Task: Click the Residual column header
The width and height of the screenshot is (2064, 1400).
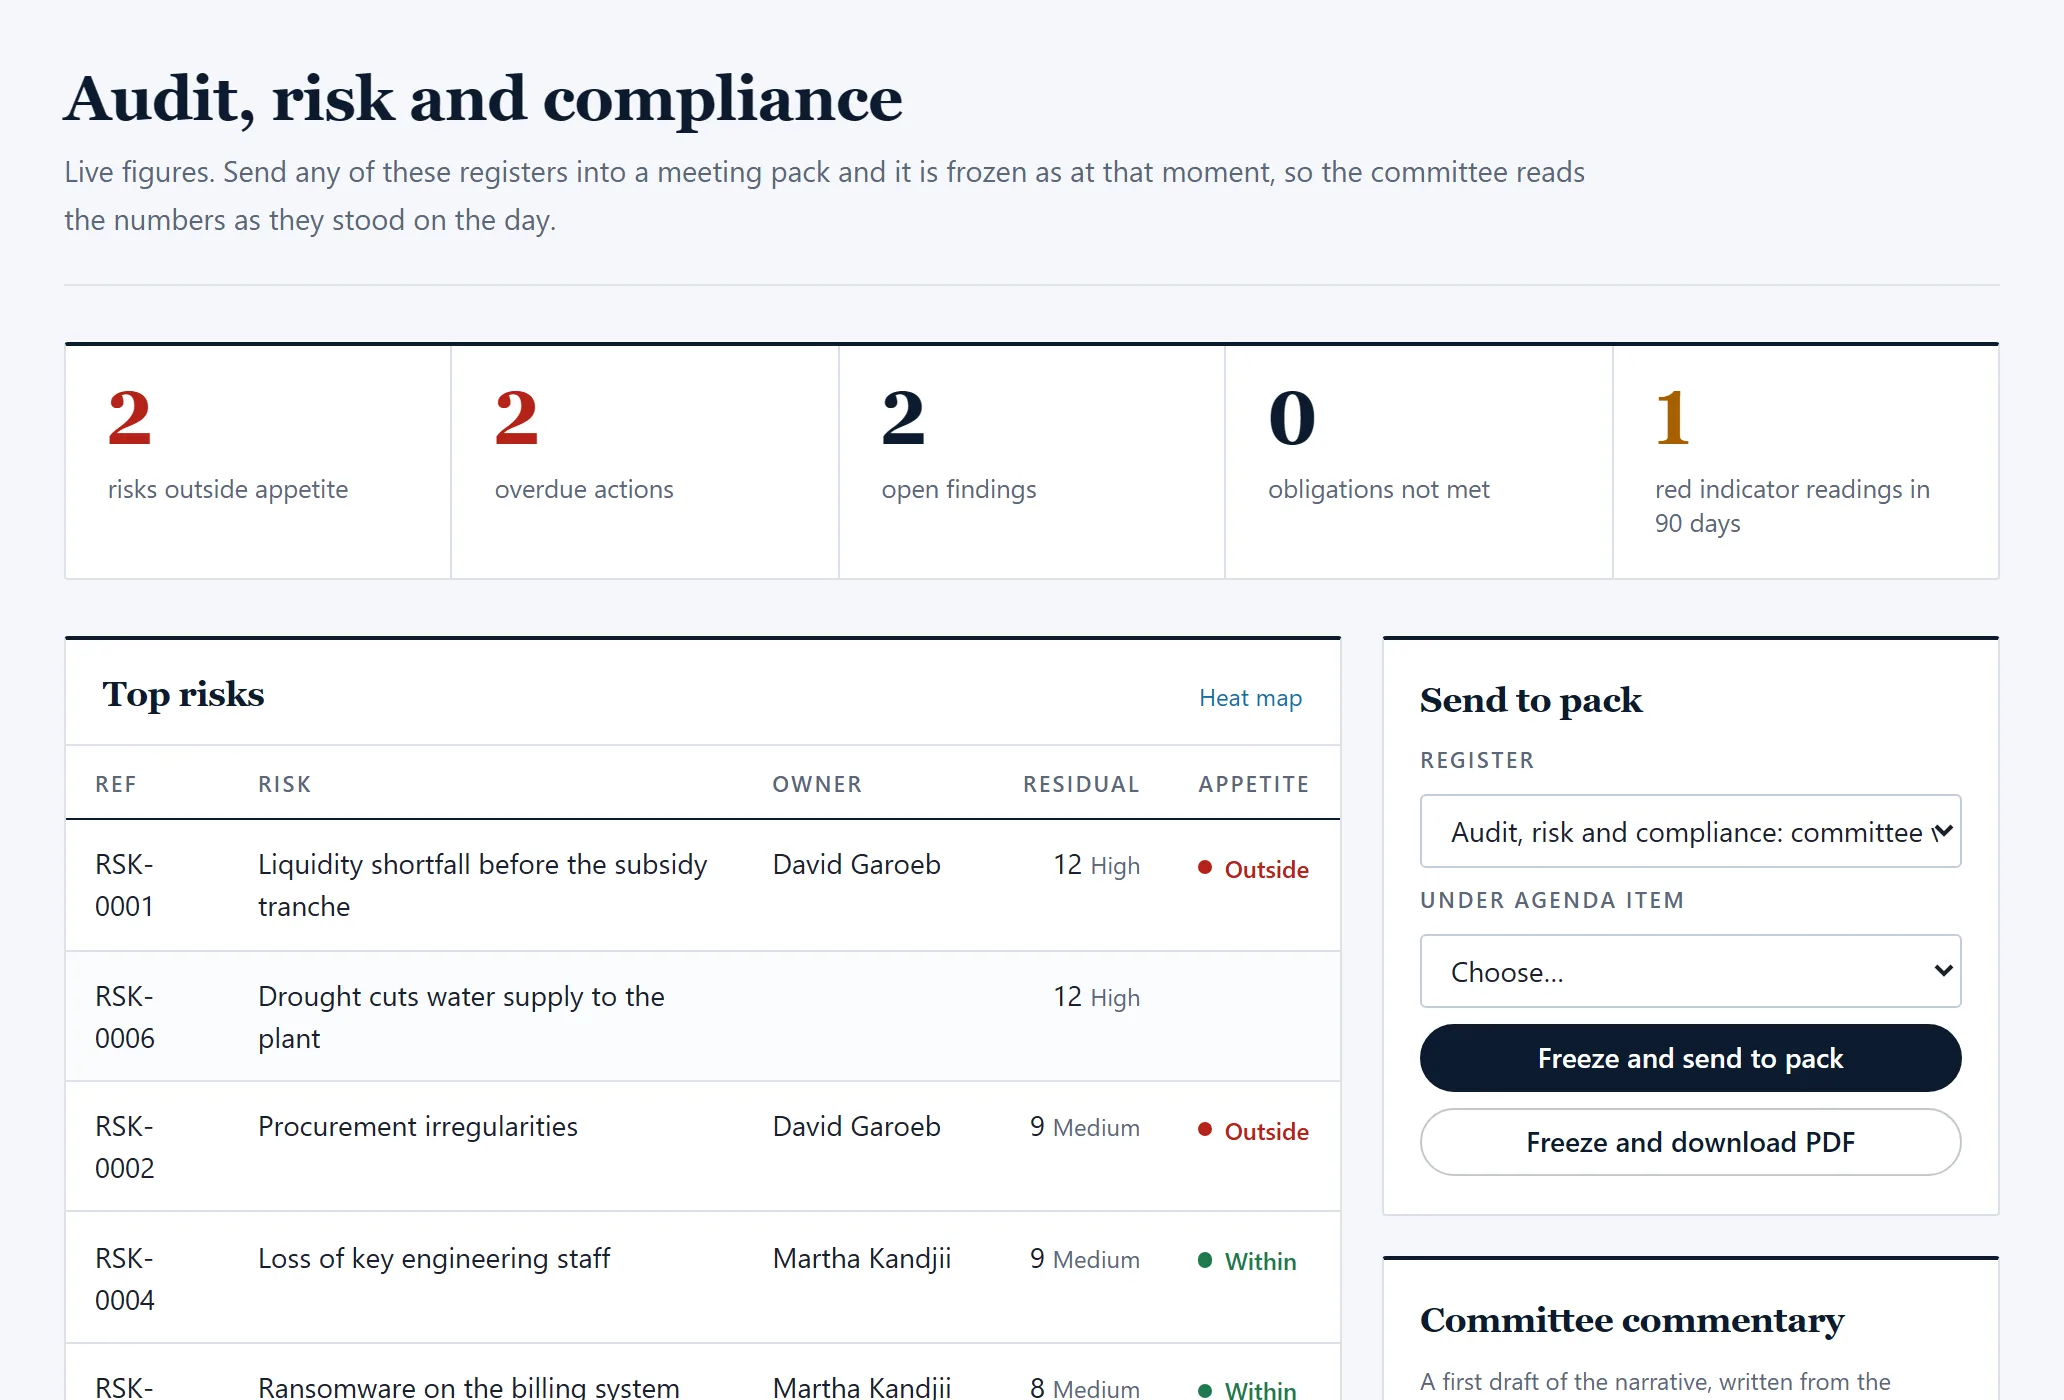Action: (1081, 784)
